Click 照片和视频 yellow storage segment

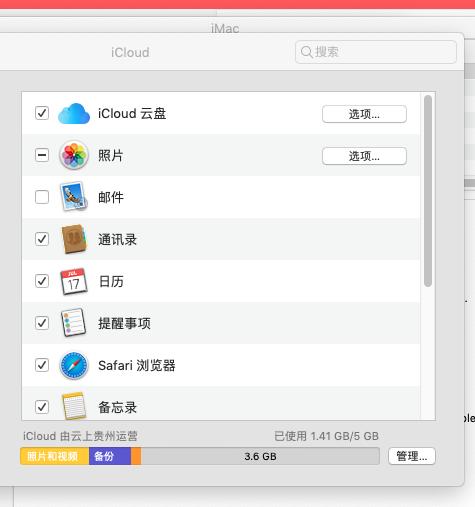coord(55,456)
